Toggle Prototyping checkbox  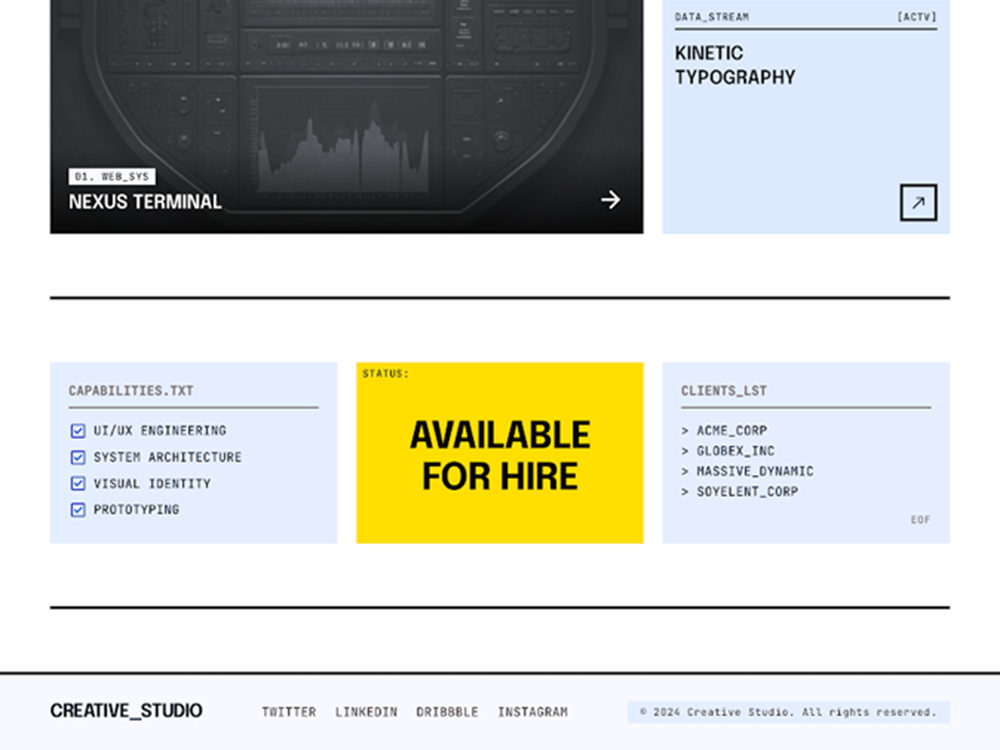pyautogui.click(x=78, y=510)
